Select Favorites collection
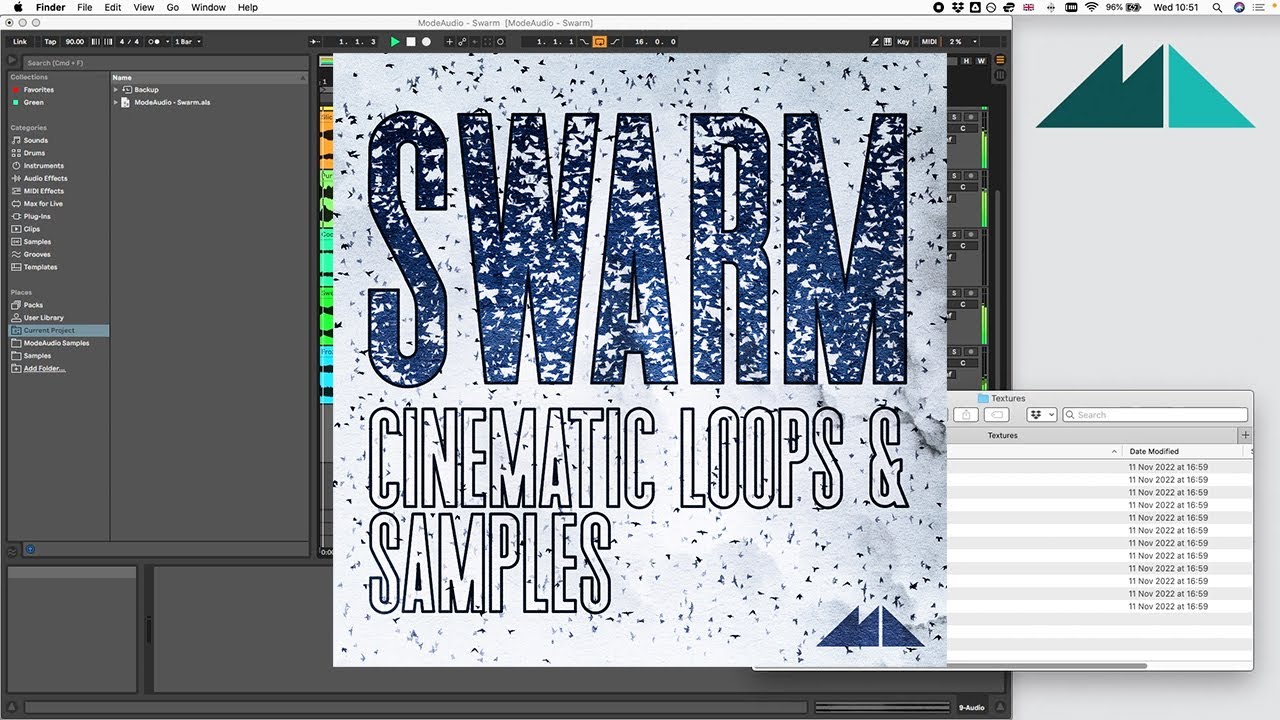Image resolution: width=1280 pixels, height=720 pixels. tap(39, 90)
